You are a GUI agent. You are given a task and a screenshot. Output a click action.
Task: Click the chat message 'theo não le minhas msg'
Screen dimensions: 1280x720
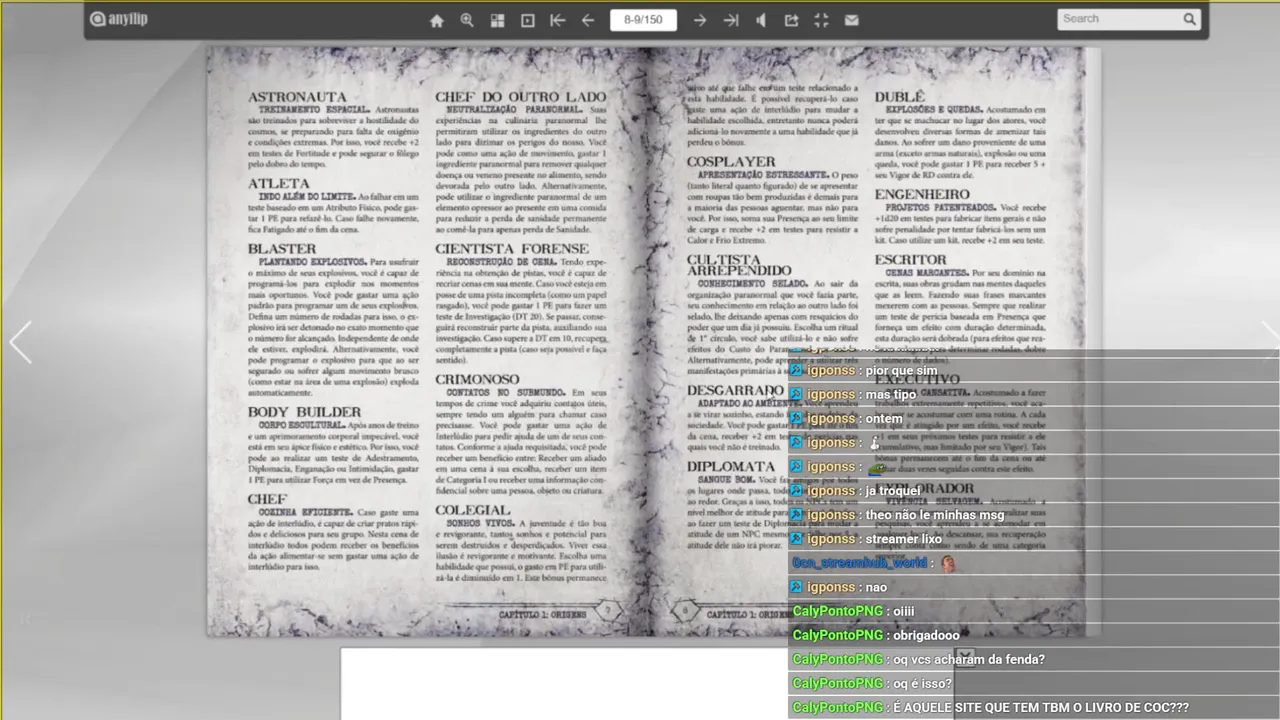point(935,515)
